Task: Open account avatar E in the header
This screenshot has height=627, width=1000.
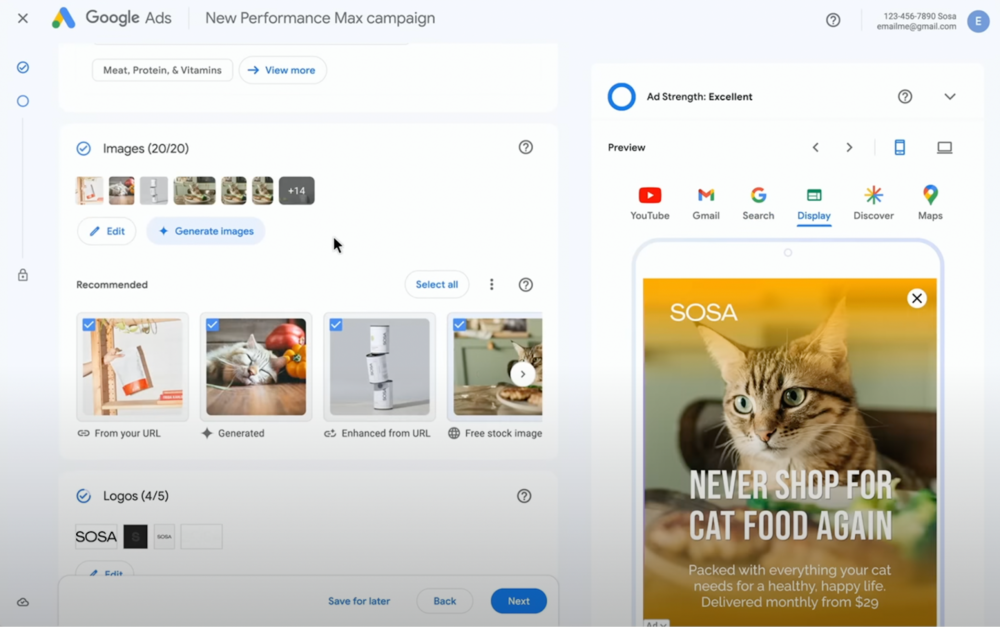Action: pyautogui.click(x=978, y=20)
